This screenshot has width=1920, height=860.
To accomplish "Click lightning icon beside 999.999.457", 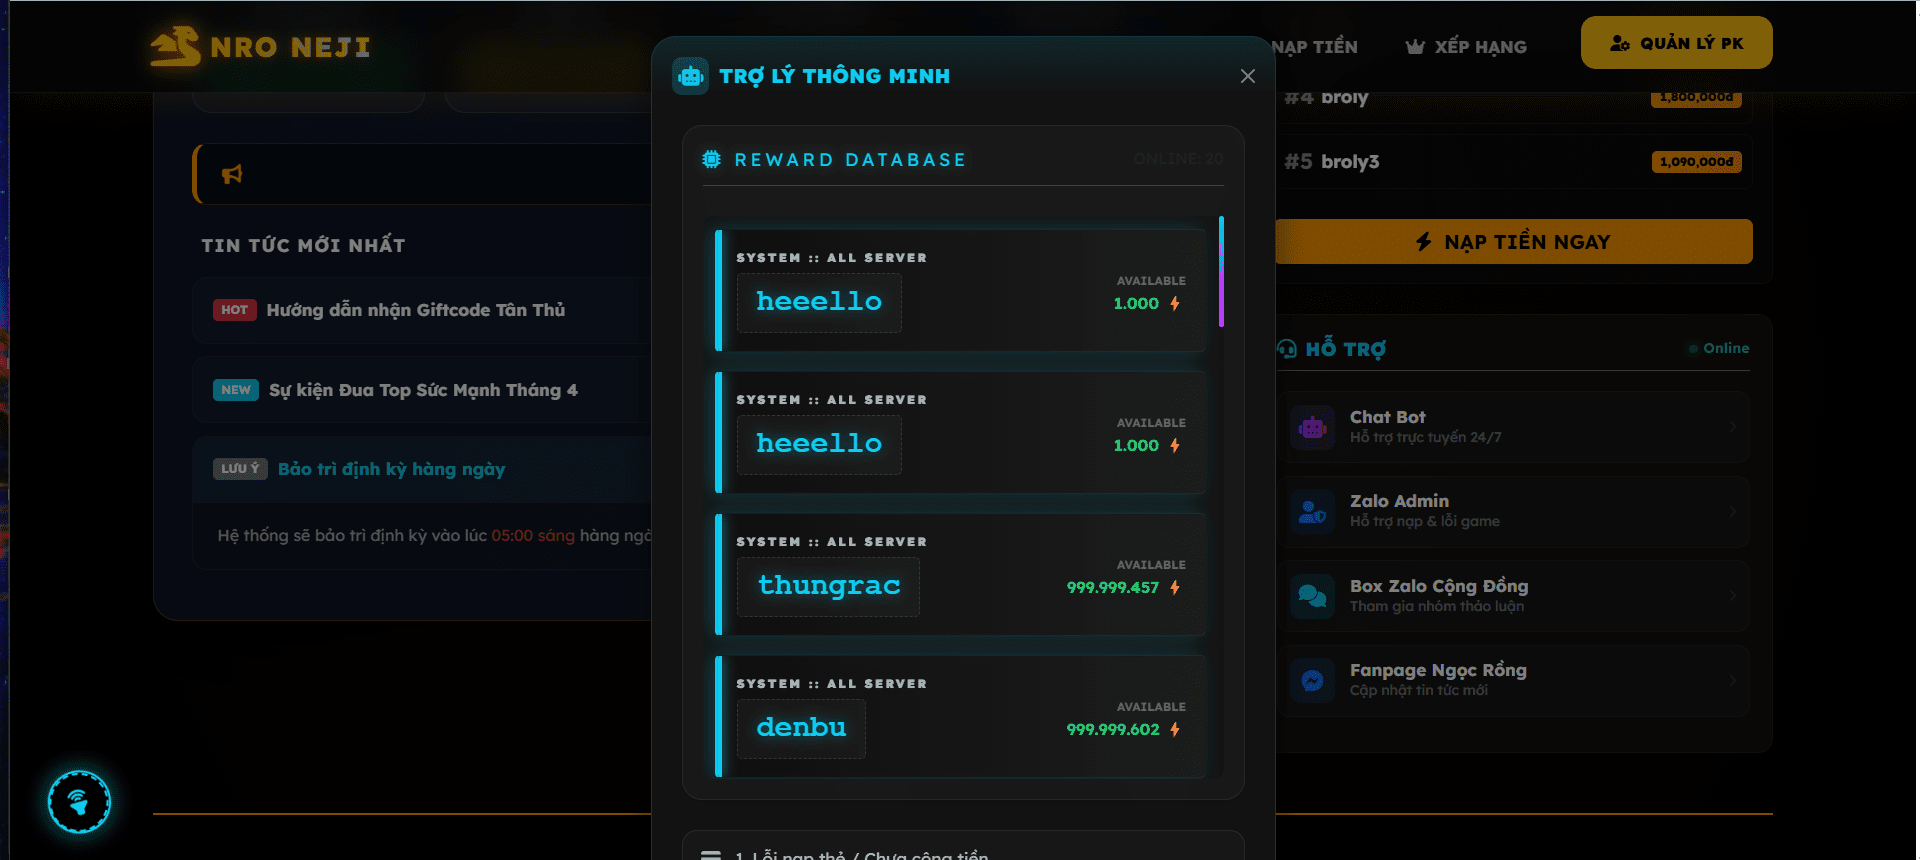I will 1175,588.
